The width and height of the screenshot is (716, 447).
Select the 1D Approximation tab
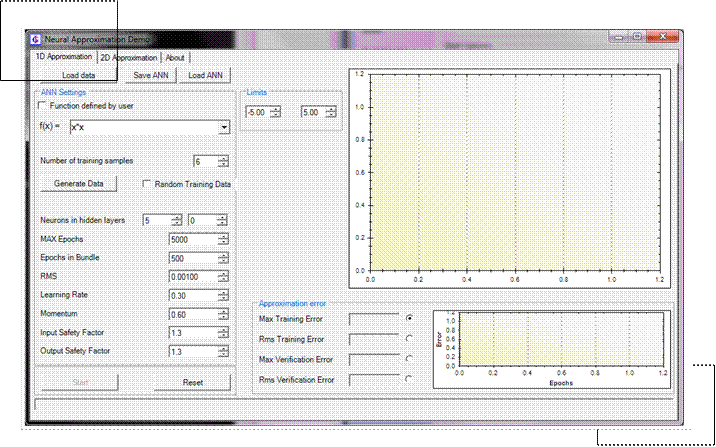tap(64, 58)
